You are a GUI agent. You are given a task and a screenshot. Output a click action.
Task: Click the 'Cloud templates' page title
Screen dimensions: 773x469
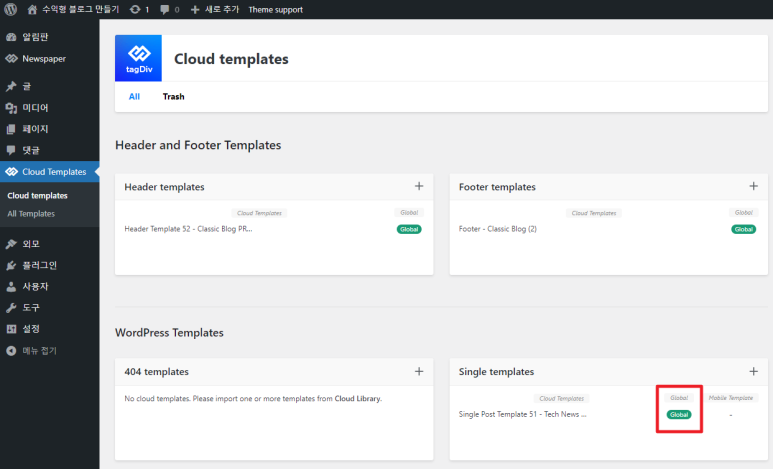(231, 59)
